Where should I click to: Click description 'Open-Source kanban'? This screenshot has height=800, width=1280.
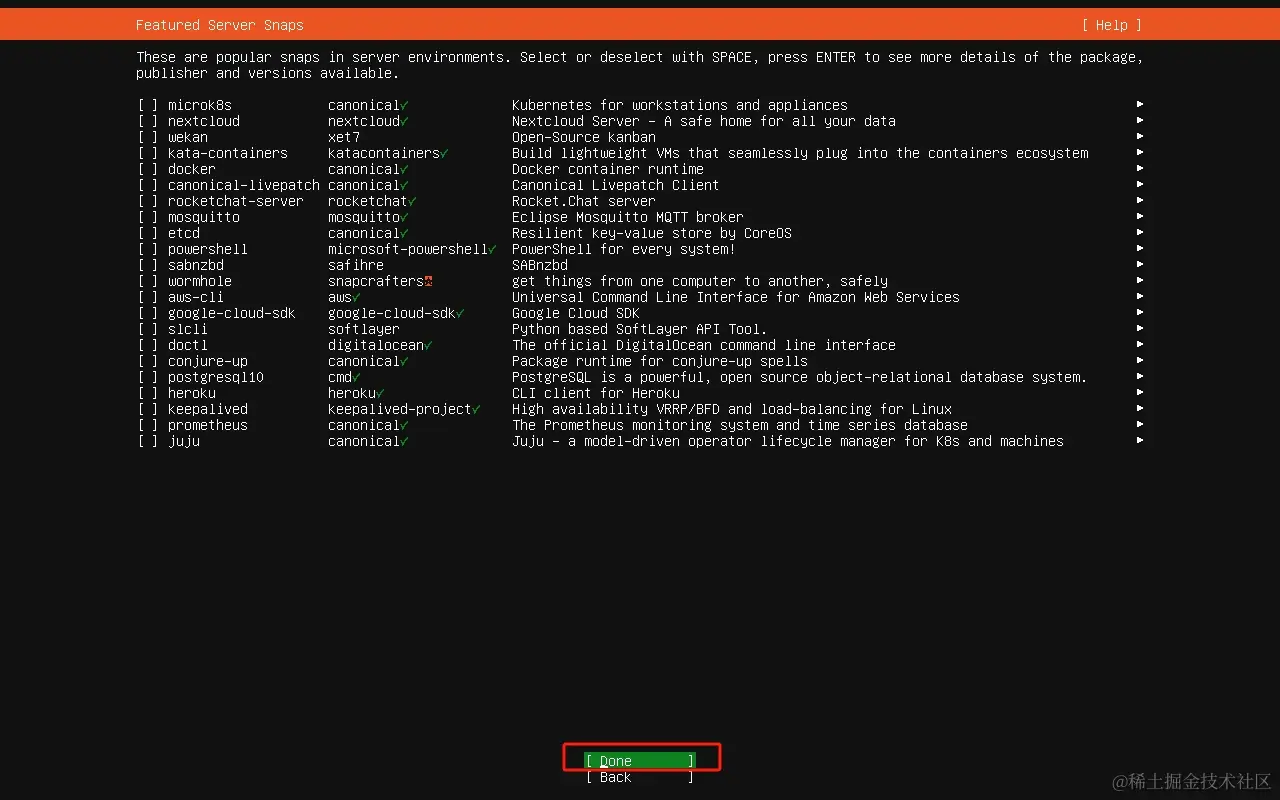tap(584, 137)
